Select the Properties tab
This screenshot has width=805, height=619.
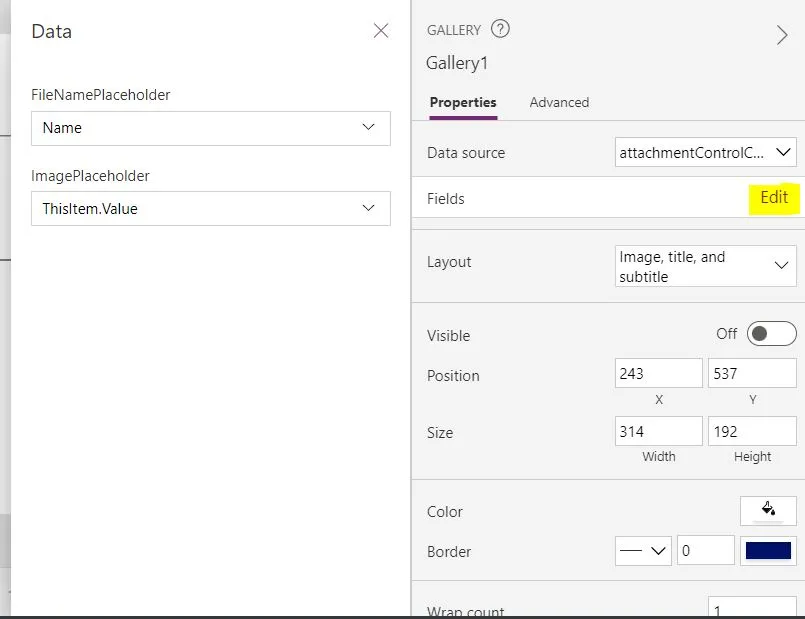pos(463,102)
